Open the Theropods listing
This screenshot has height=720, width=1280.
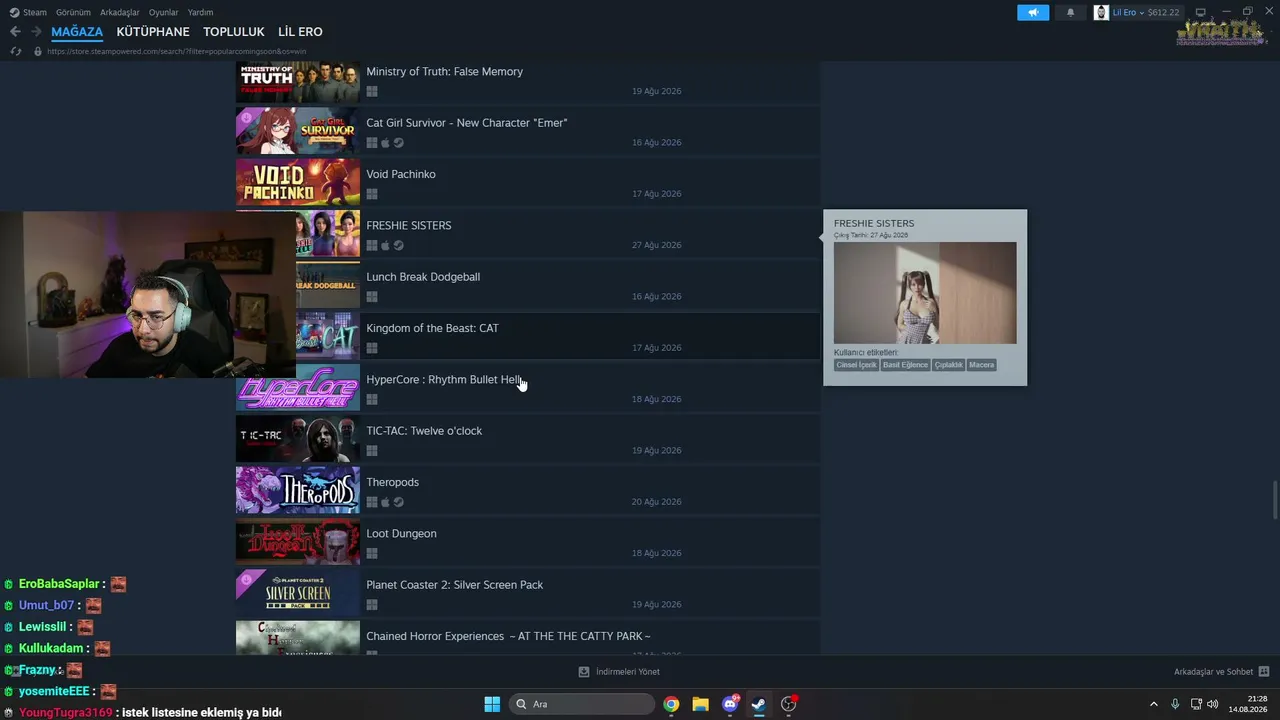[528, 491]
